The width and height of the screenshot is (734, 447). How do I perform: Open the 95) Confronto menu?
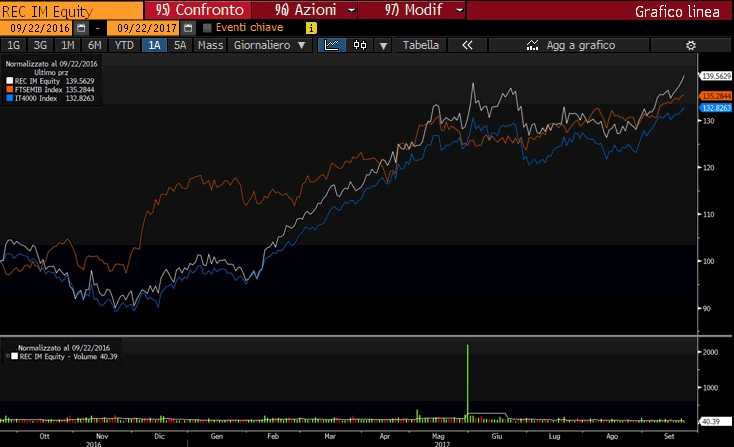[199, 10]
